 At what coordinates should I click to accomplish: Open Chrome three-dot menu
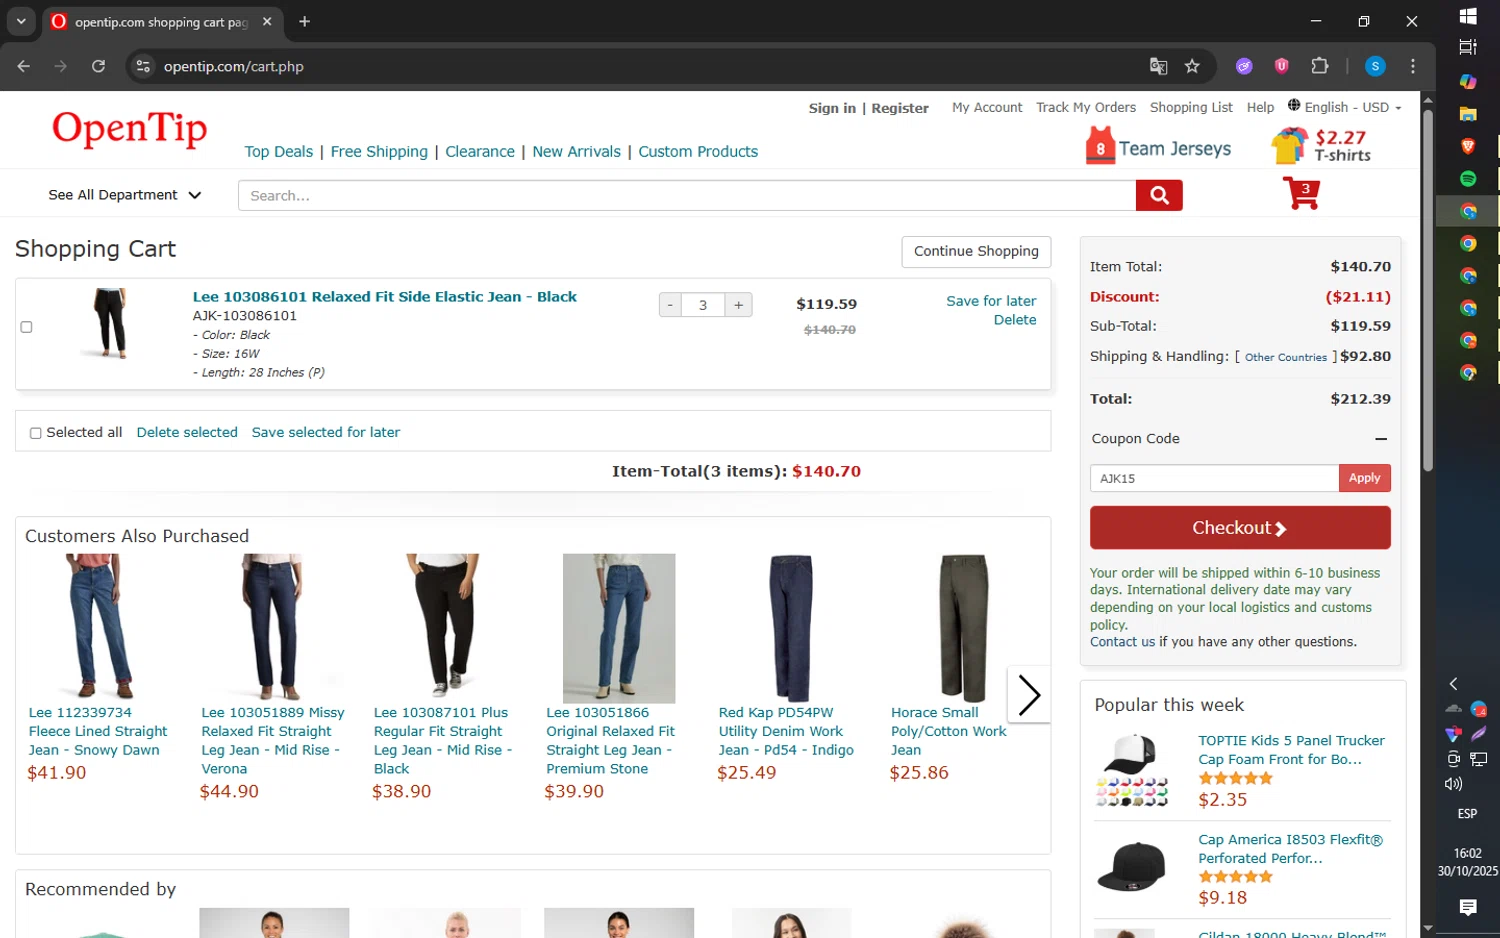(x=1412, y=66)
